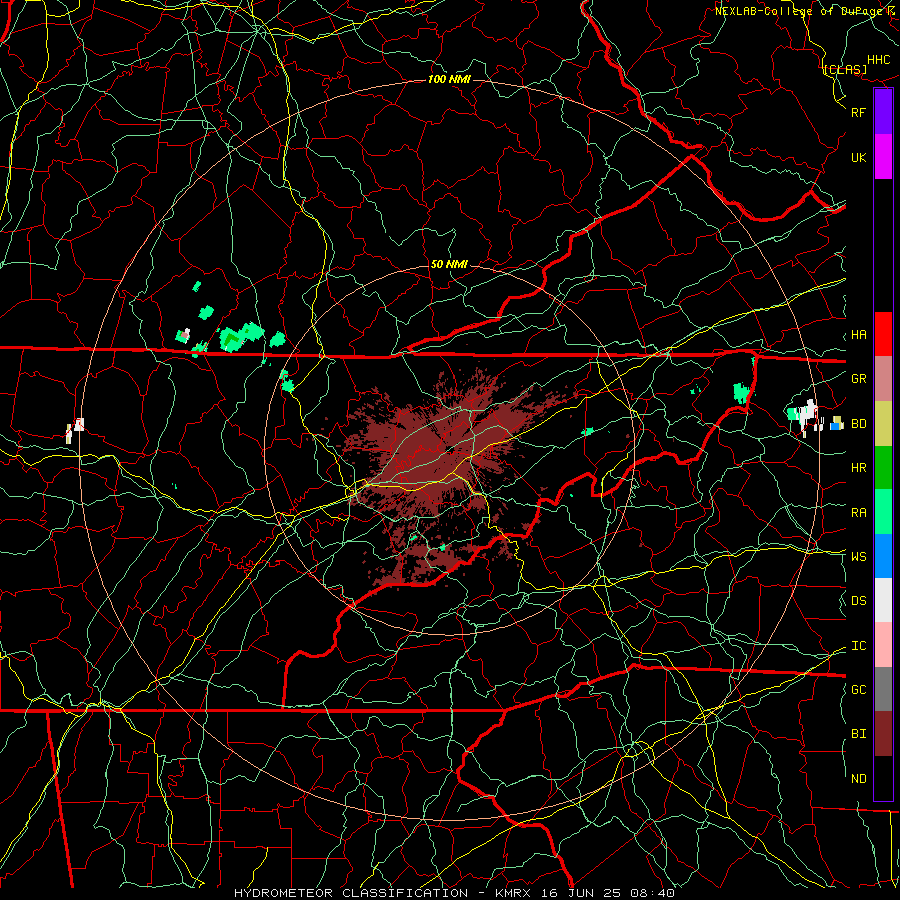The width and height of the screenshot is (900, 900).
Task: Click the RF legend label
Action: [x=859, y=112]
